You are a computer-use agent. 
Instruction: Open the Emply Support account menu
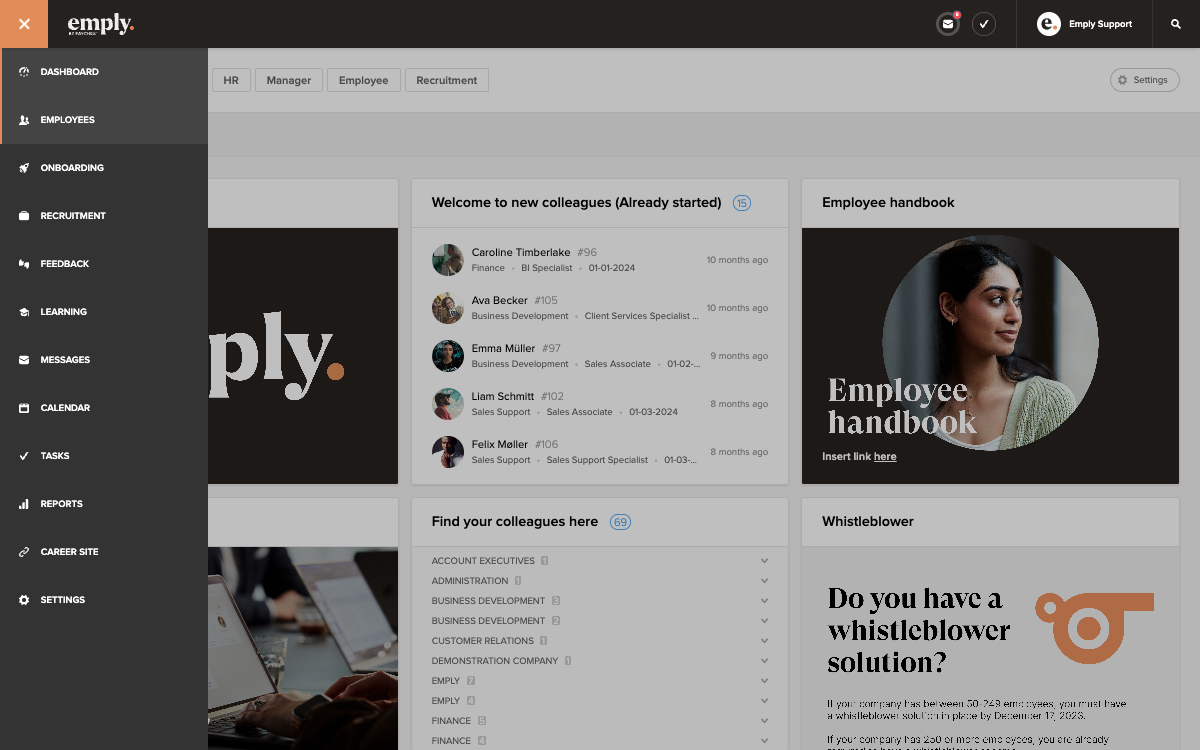pos(1084,24)
